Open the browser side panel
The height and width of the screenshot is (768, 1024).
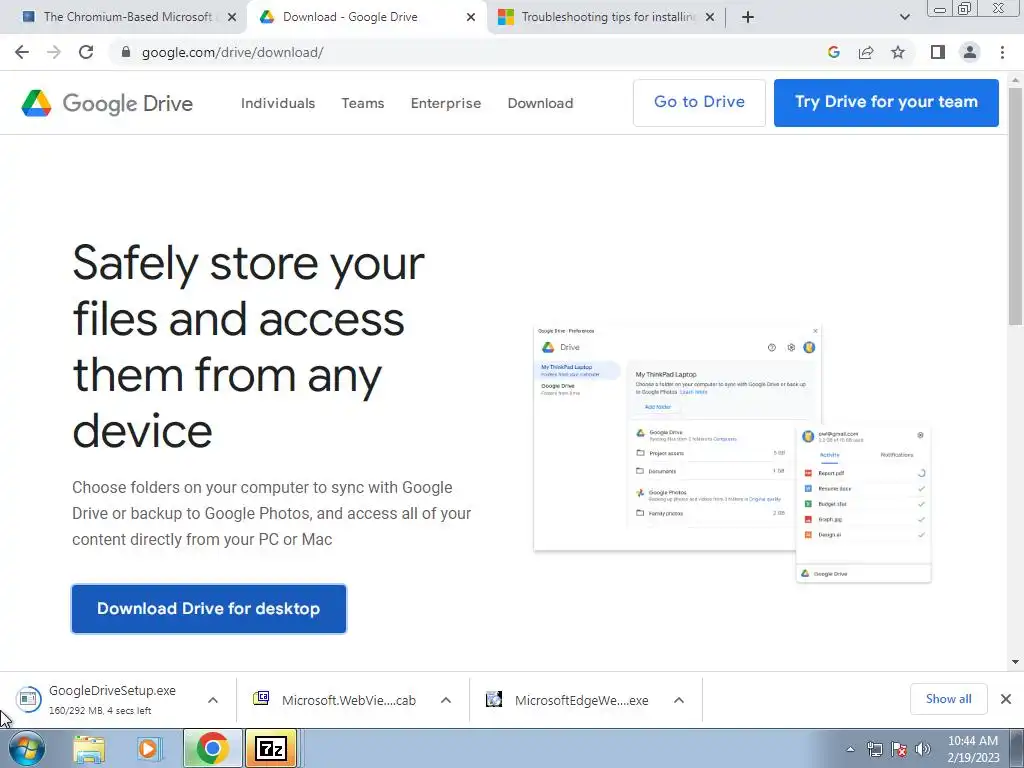[x=938, y=52]
